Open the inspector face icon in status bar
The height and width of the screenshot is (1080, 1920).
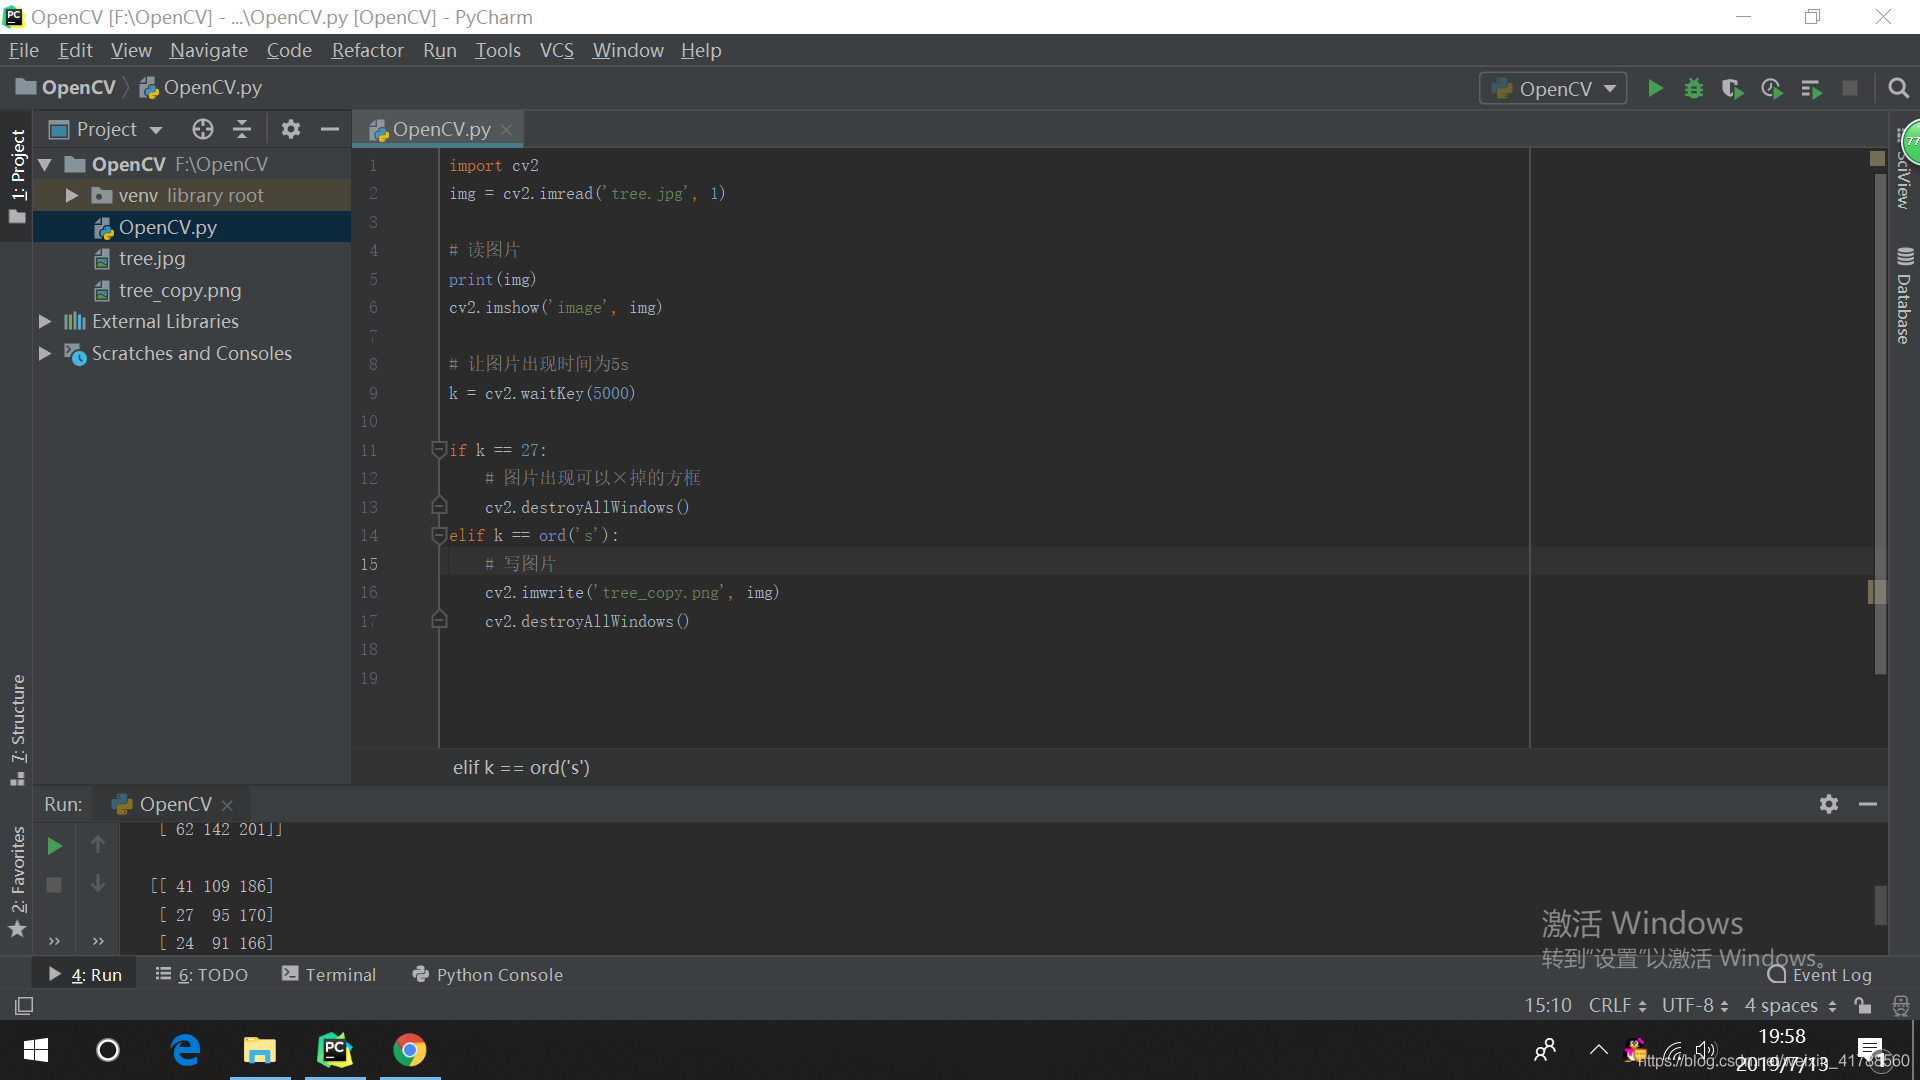[1901, 1005]
